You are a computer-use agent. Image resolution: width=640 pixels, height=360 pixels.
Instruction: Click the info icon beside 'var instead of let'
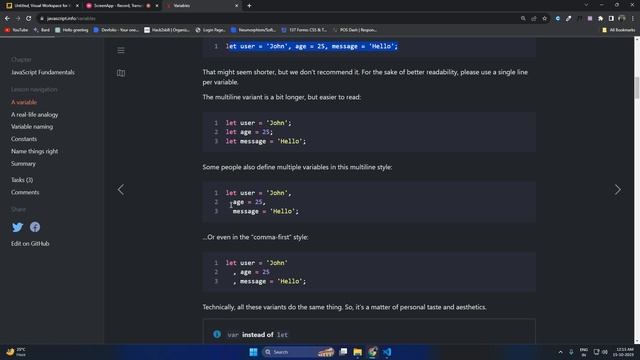pos(217,334)
